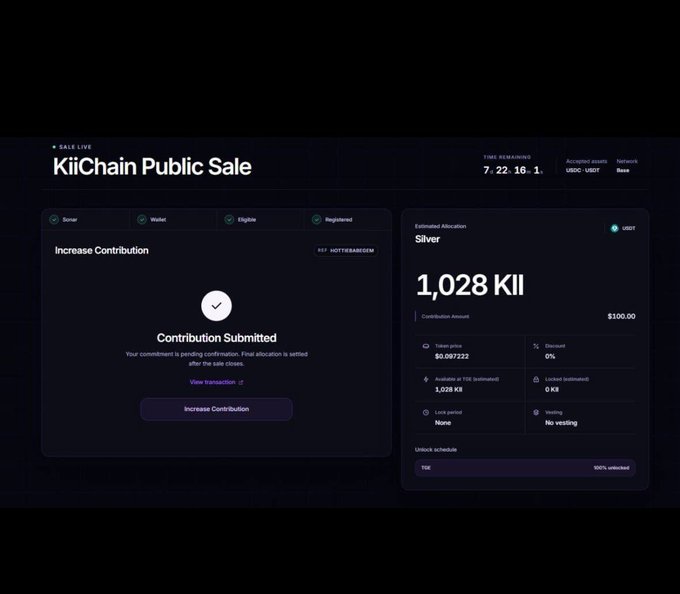Viewport: 680px width, 594px height.
Task: Click the Locked padlock icon
Action: [536, 379]
